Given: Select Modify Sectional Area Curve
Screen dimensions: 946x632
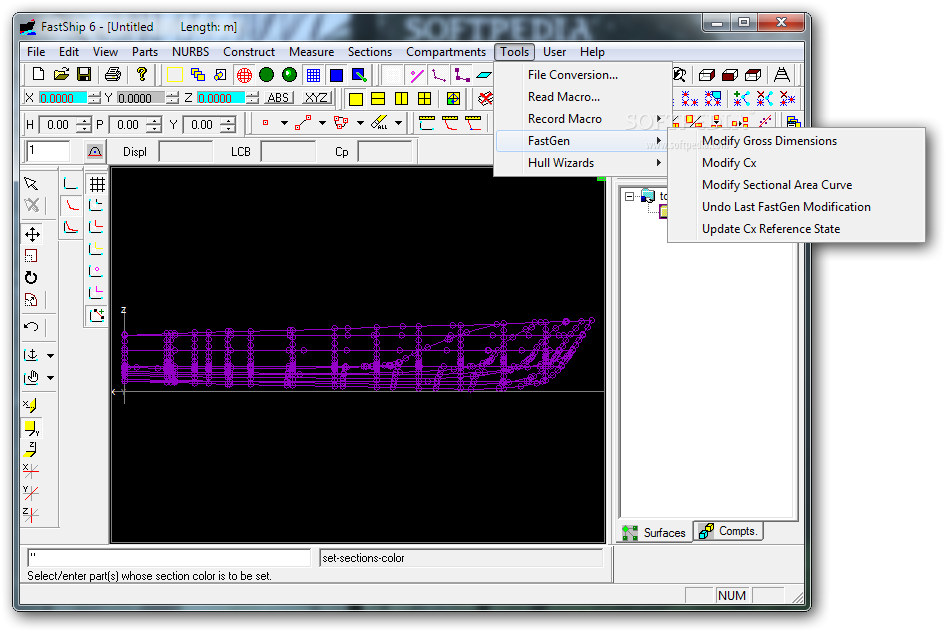Looking at the screenshot, I should 777,185.
